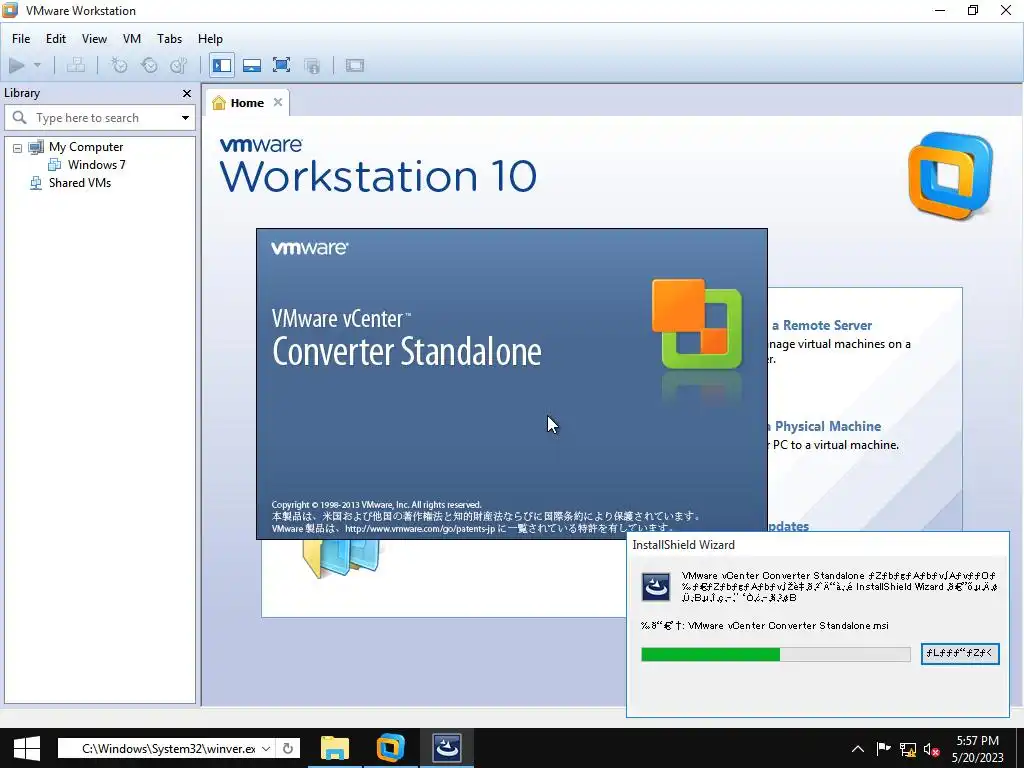Switch to InstallShield taskbar icon
The image size is (1024, 768).
[447, 748]
